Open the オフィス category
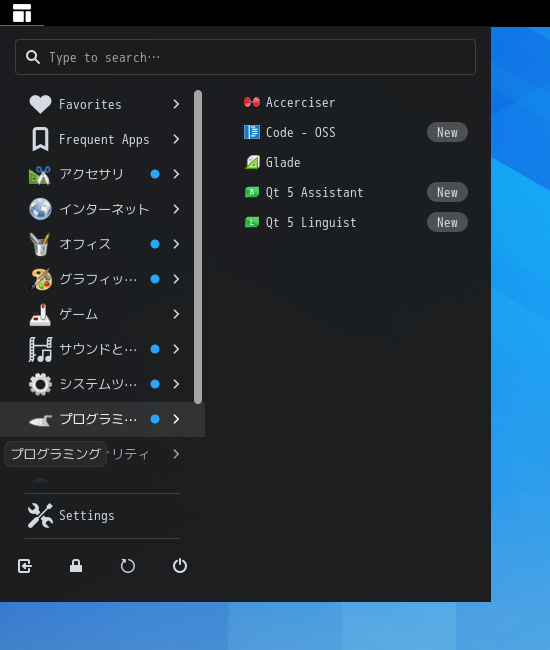The width and height of the screenshot is (550, 650). (x=102, y=244)
